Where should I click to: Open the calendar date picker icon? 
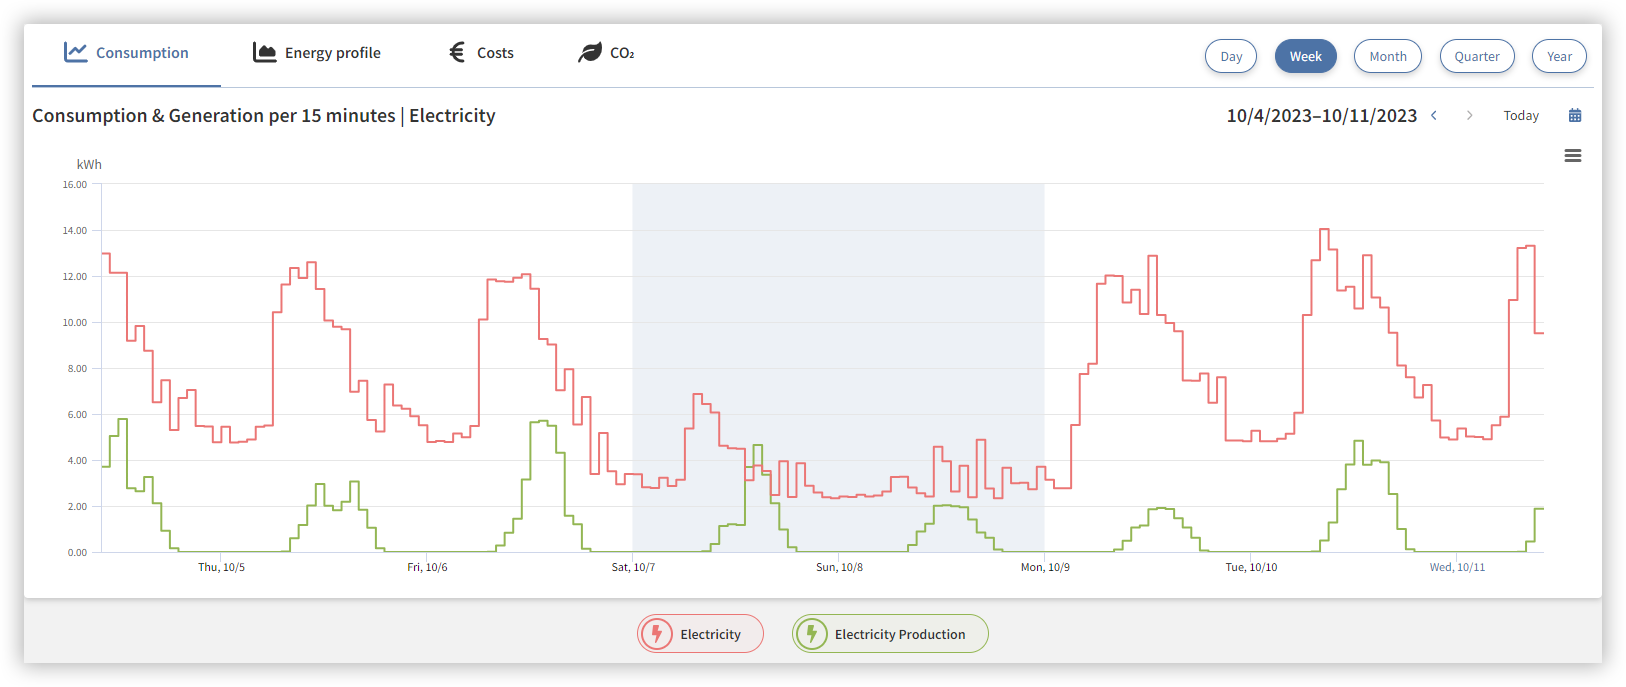tap(1575, 115)
